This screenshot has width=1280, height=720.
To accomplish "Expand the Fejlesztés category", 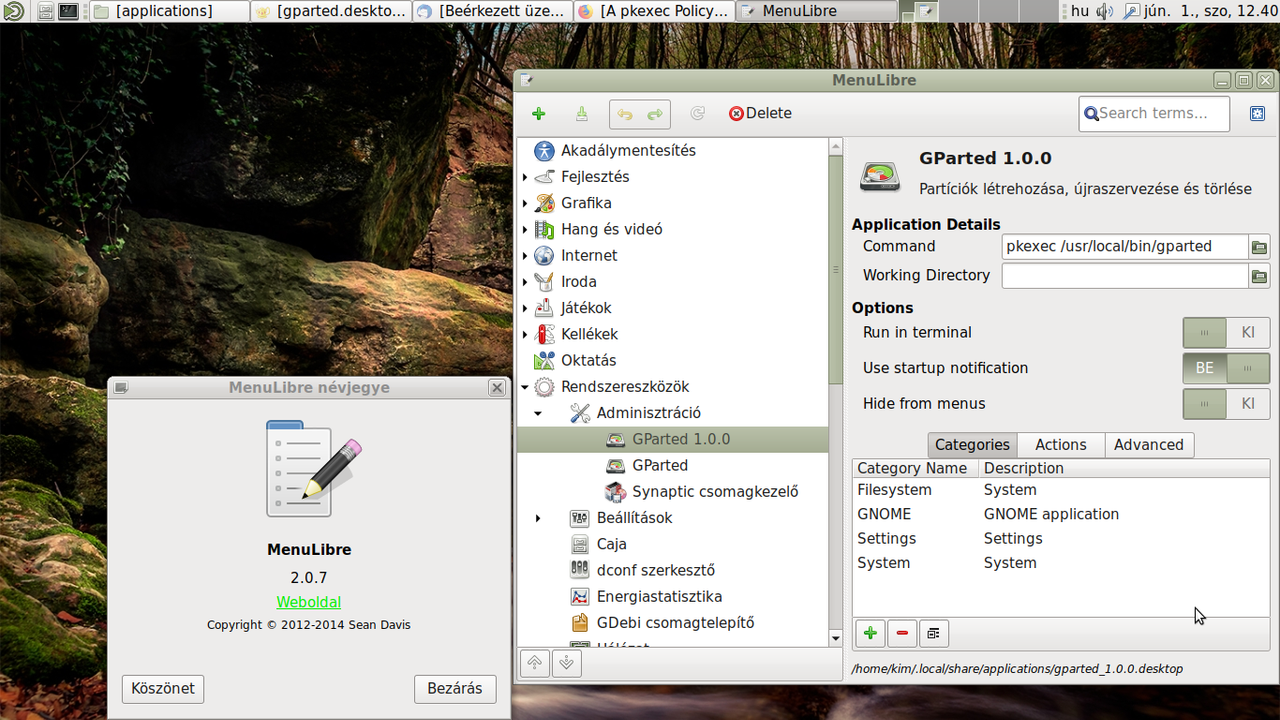I will tap(525, 177).
